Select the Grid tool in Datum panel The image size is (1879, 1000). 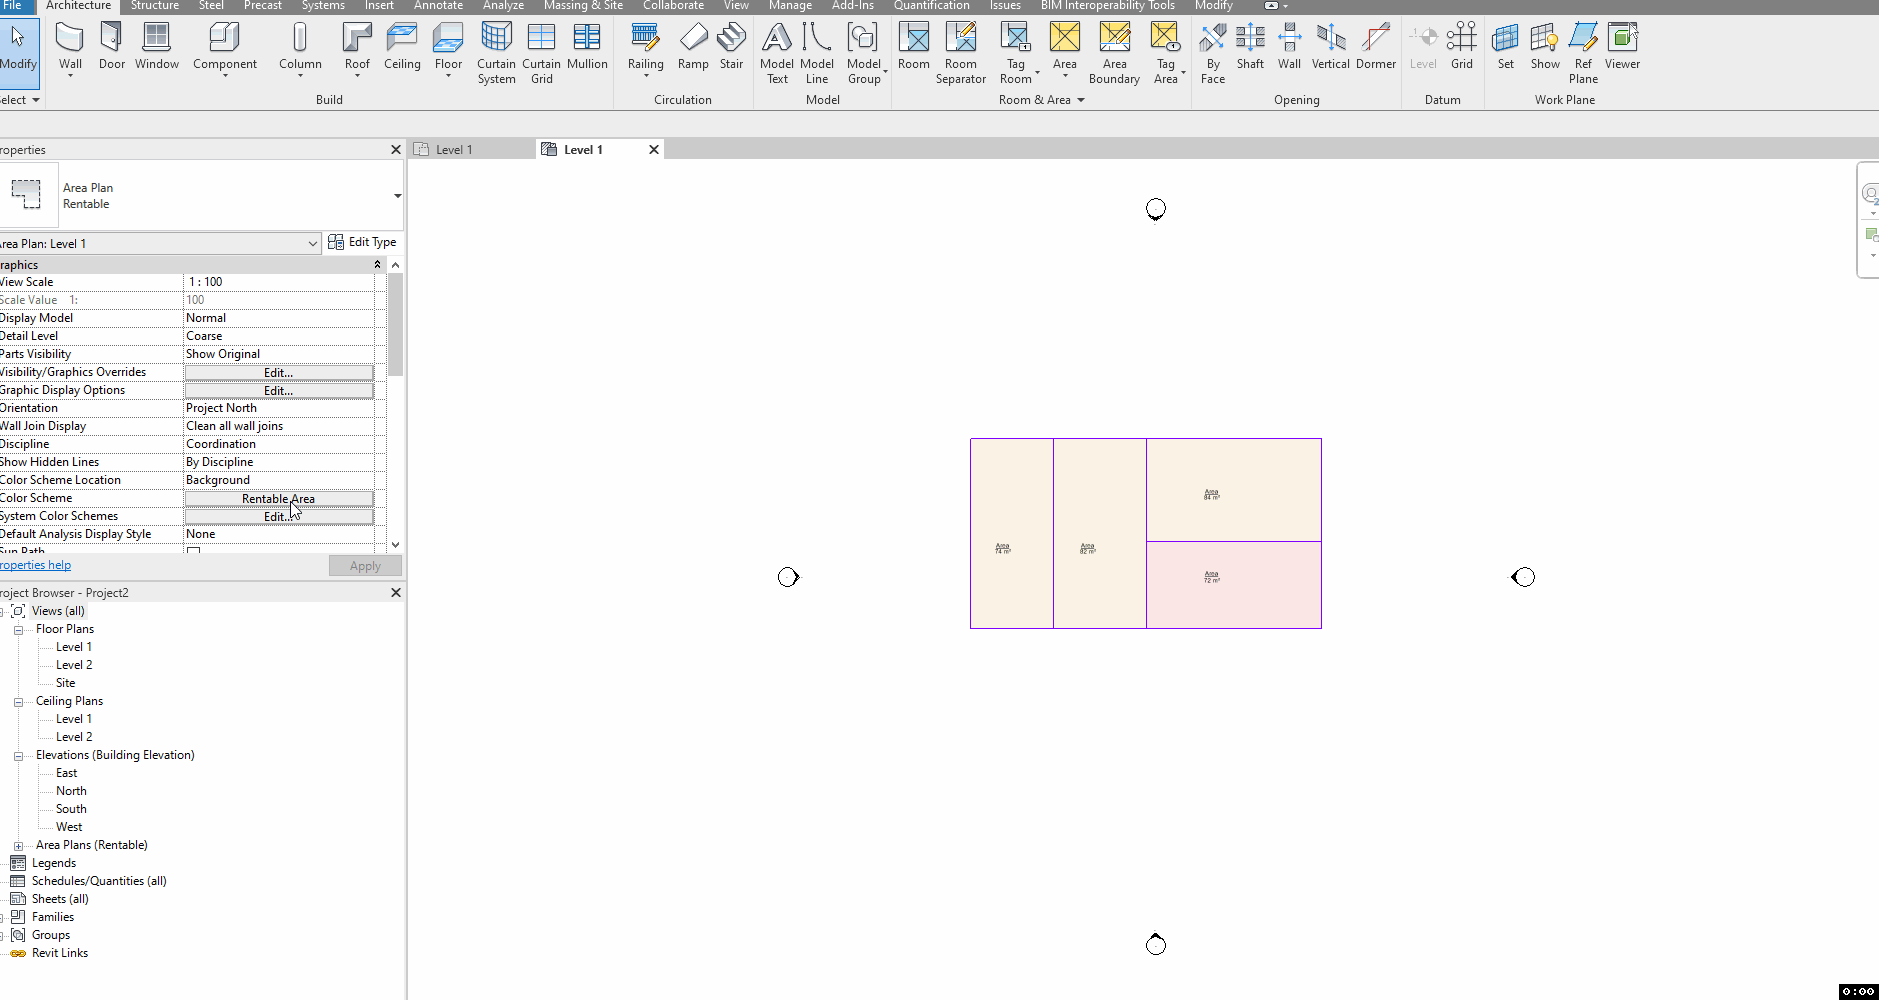pyautogui.click(x=1462, y=42)
